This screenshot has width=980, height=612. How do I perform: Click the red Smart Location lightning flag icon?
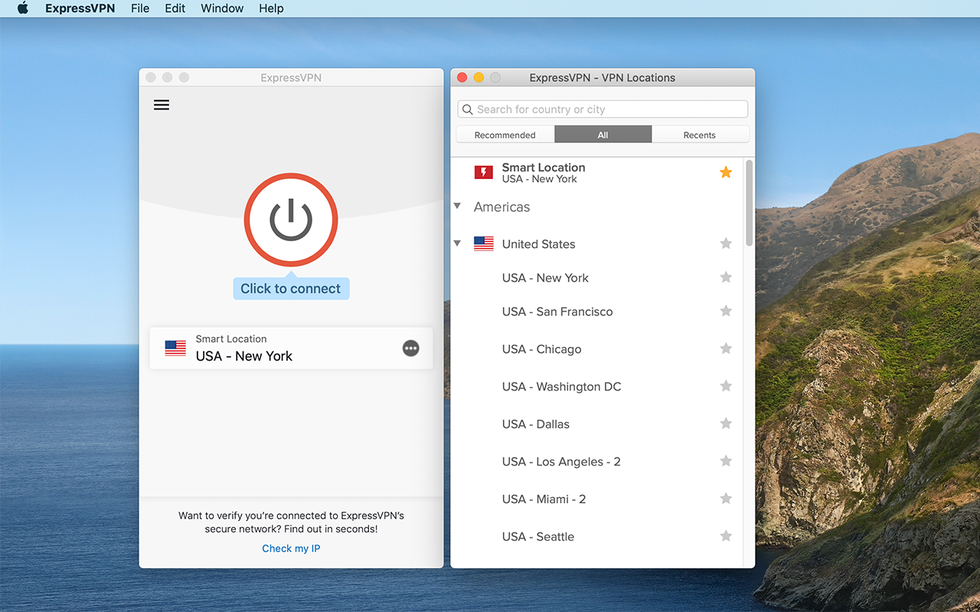[483, 172]
